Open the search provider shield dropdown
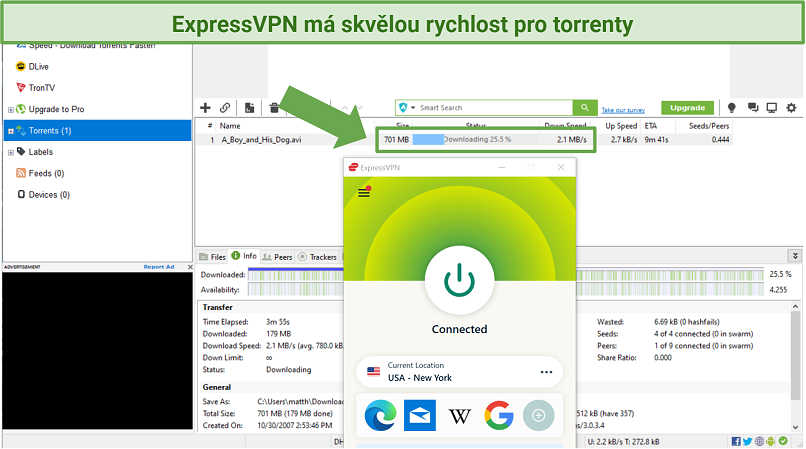This screenshot has width=806, height=449. point(407,107)
